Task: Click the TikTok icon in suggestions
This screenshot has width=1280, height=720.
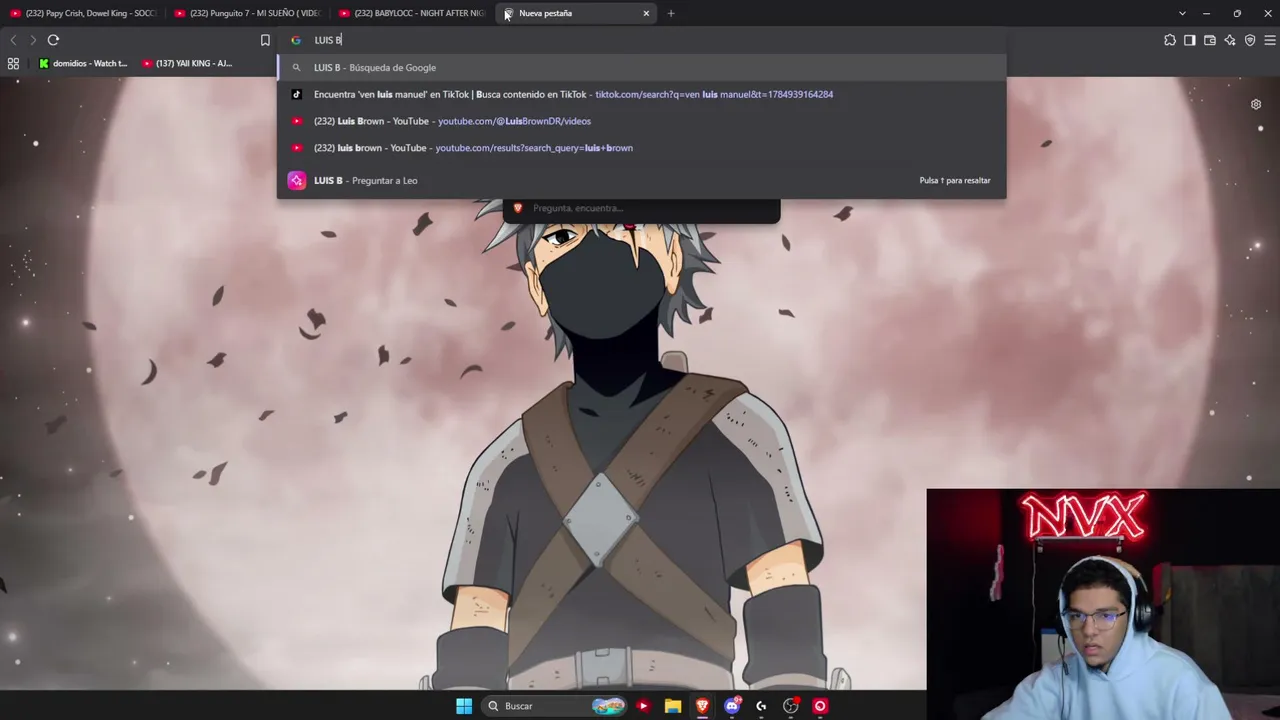Action: coord(296,94)
